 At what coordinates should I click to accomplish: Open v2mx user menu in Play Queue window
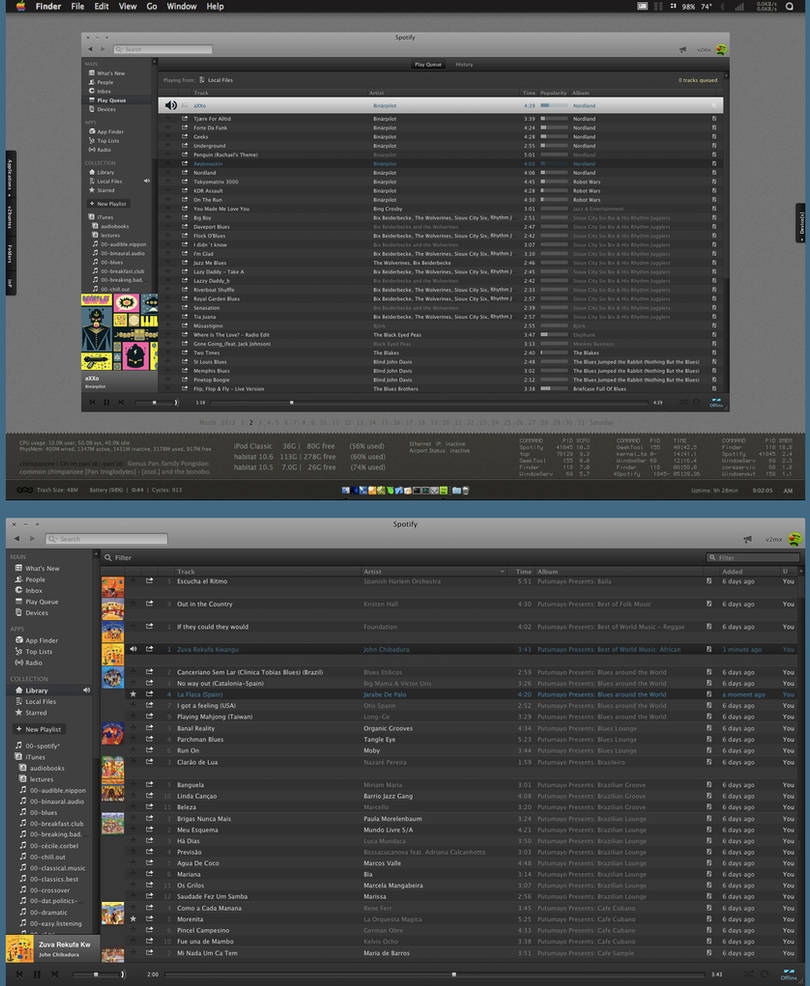coord(704,49)
